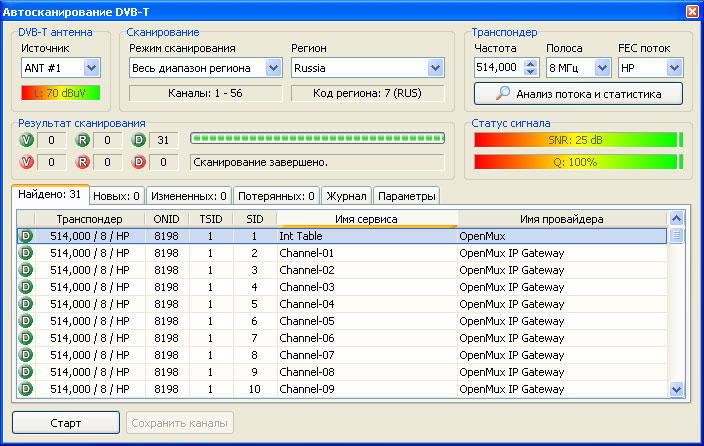
Task: Click the OpenMux provider cell in first row
Action: (562, 236)
